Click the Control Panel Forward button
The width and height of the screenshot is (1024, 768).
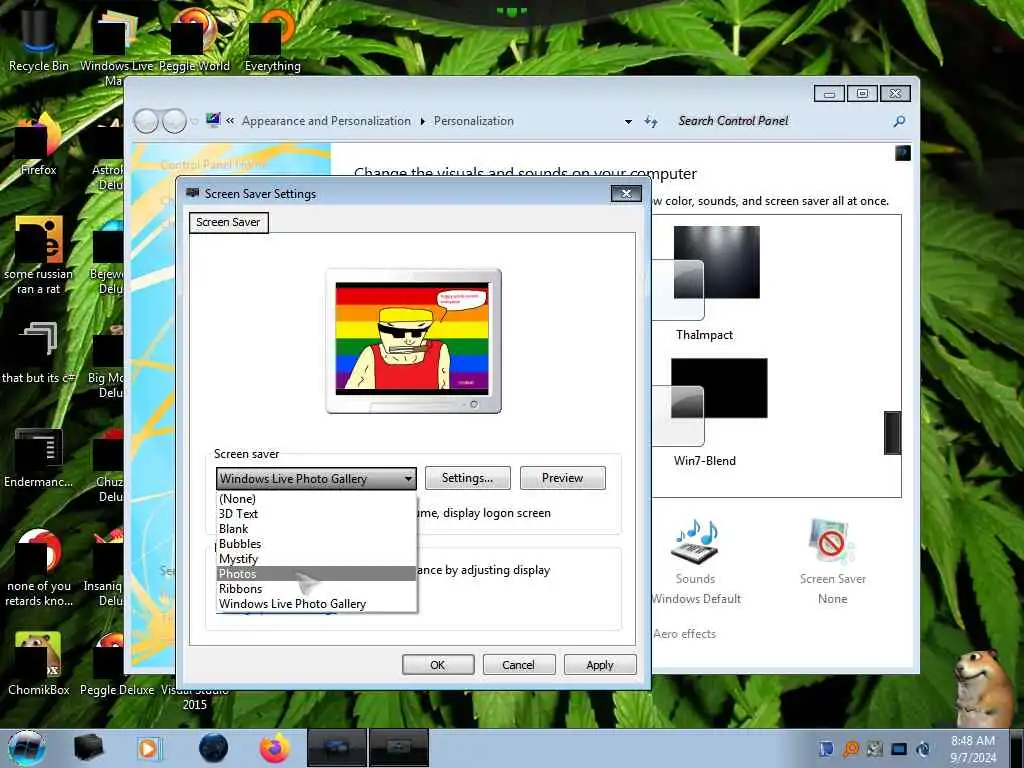click(x=174, y=121)
